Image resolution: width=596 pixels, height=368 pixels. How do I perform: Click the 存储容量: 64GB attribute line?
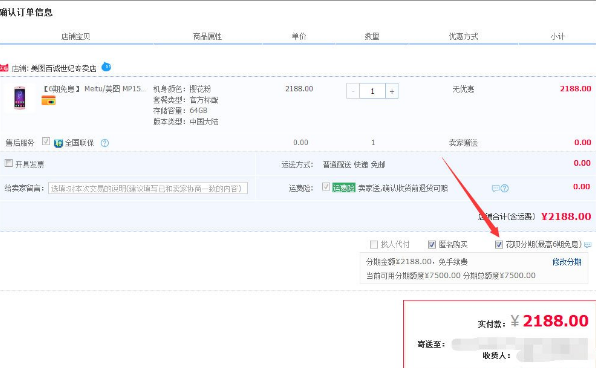tap(180, 111)
